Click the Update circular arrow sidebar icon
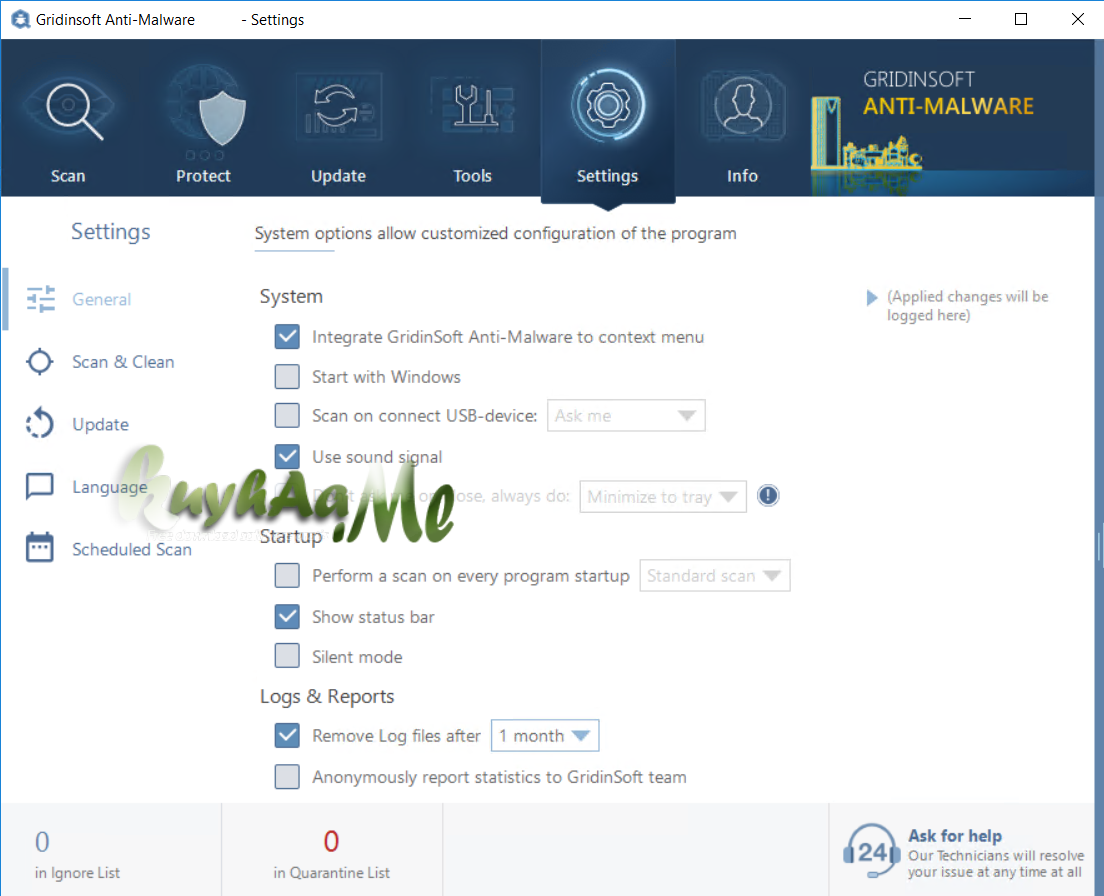This screenshot has height=896, width=1104. (39, 424)
